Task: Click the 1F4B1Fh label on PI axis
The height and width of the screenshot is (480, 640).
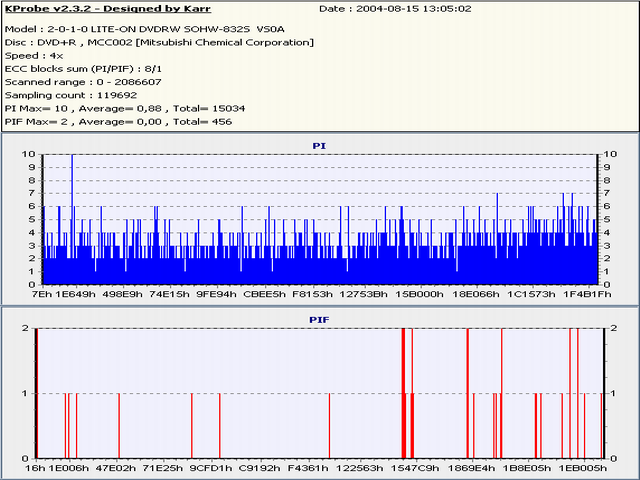Action: (587, 294)
